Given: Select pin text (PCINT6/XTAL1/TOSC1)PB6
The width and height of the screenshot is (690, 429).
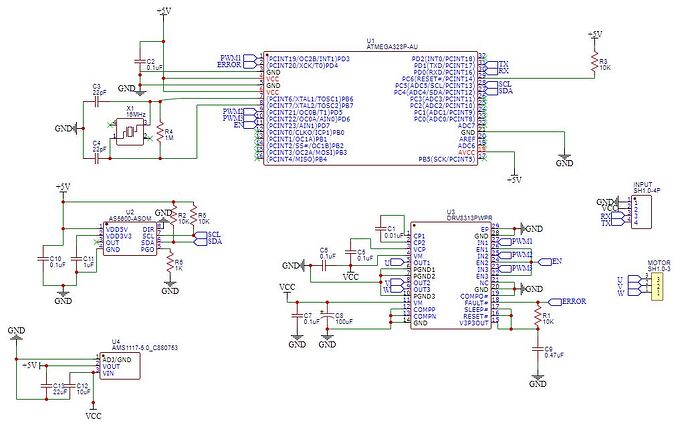Looking at the screenshot, I should (310, 99).
